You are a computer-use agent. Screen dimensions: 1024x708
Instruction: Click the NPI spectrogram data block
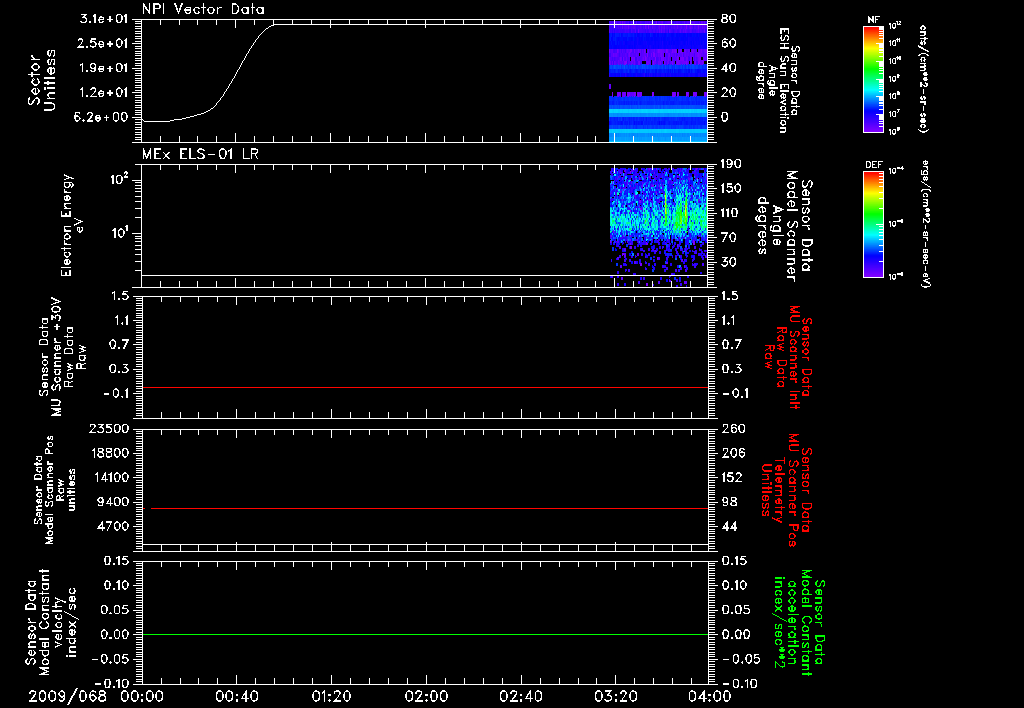click(658, 81)
